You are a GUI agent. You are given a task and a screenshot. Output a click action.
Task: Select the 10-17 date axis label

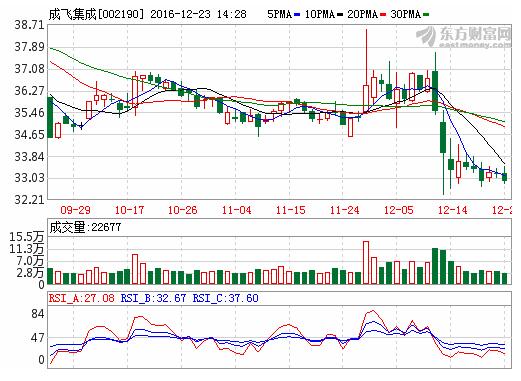click(x=129, y=210)
